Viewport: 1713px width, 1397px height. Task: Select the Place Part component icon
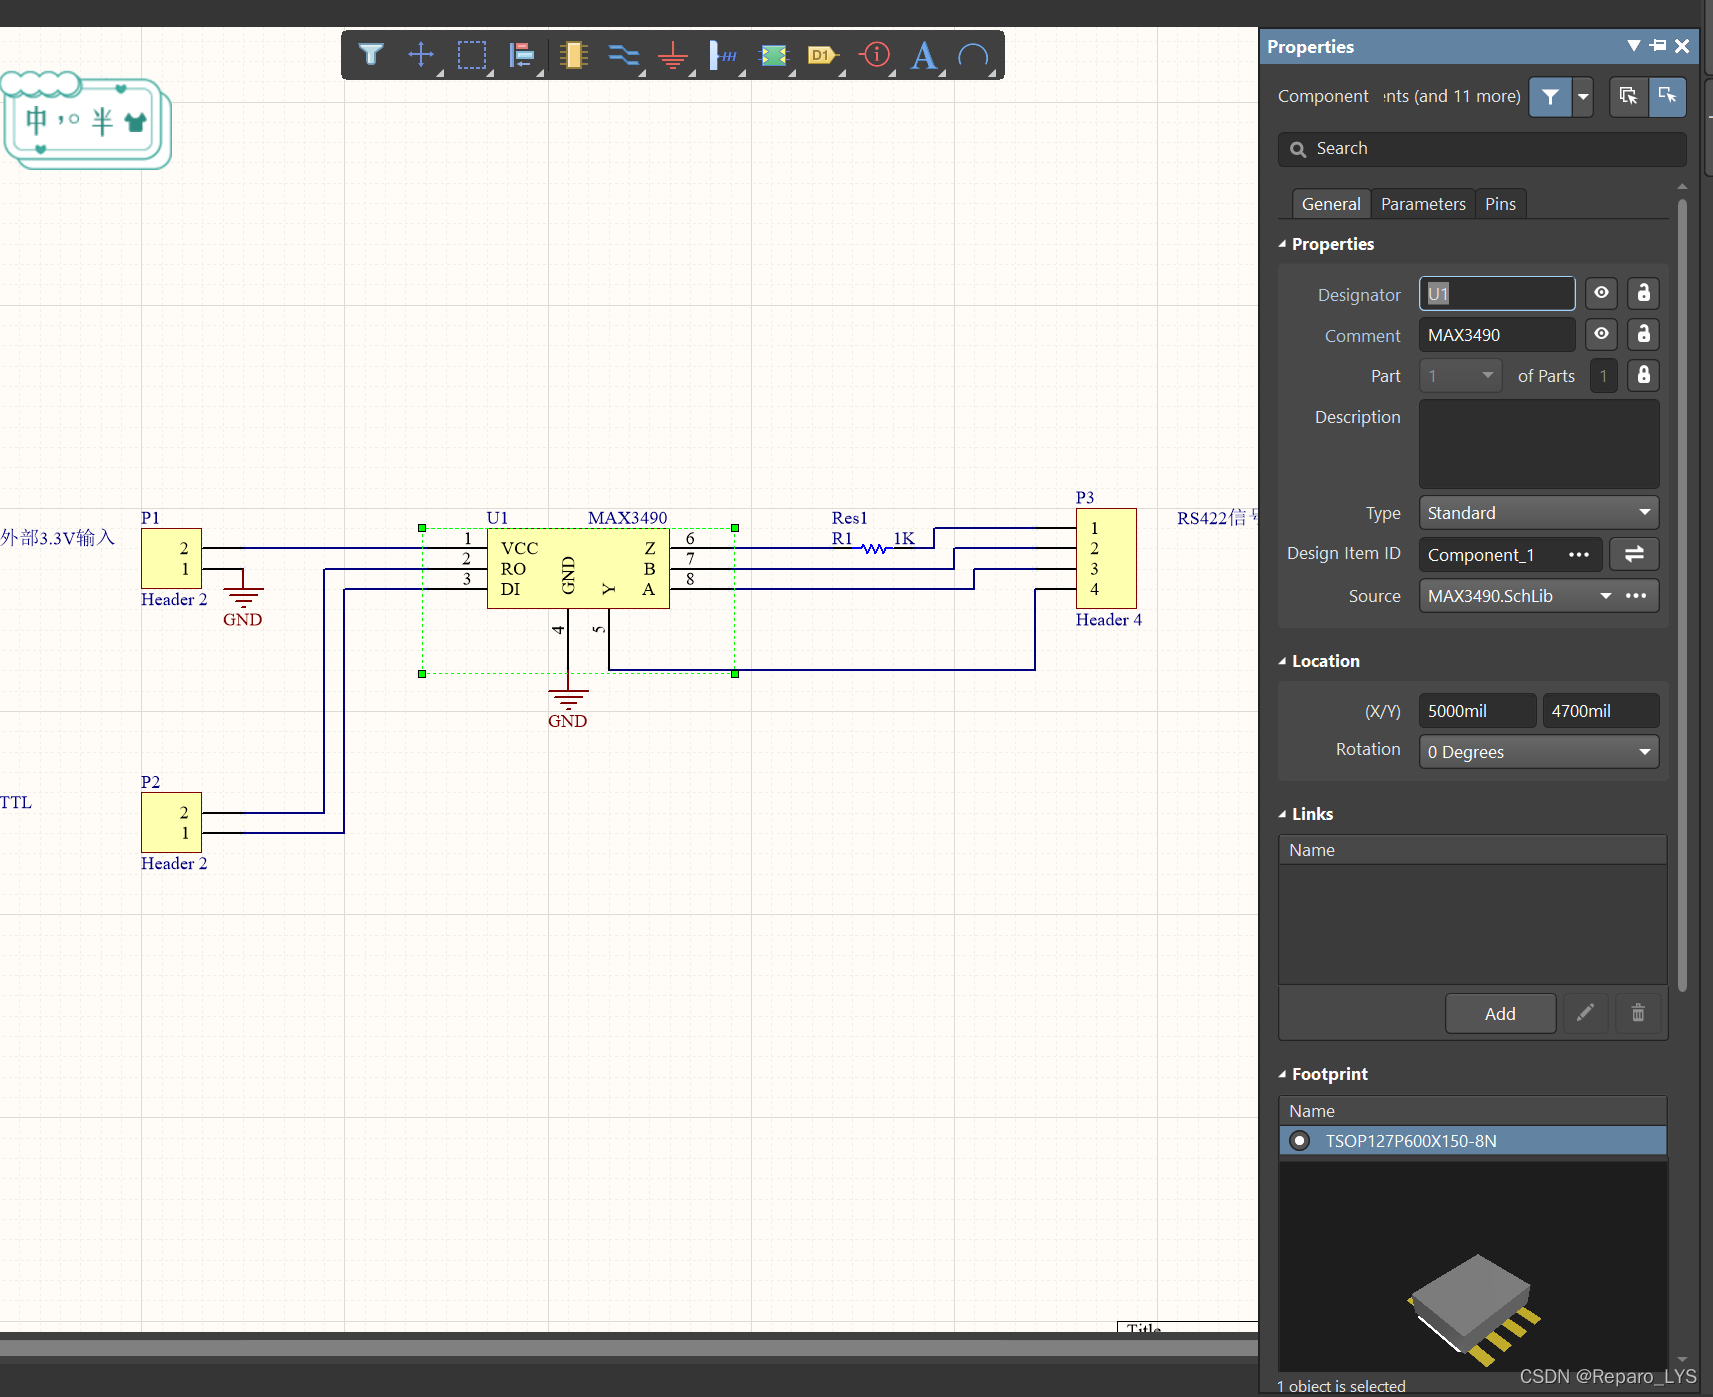tap(573, 55)
